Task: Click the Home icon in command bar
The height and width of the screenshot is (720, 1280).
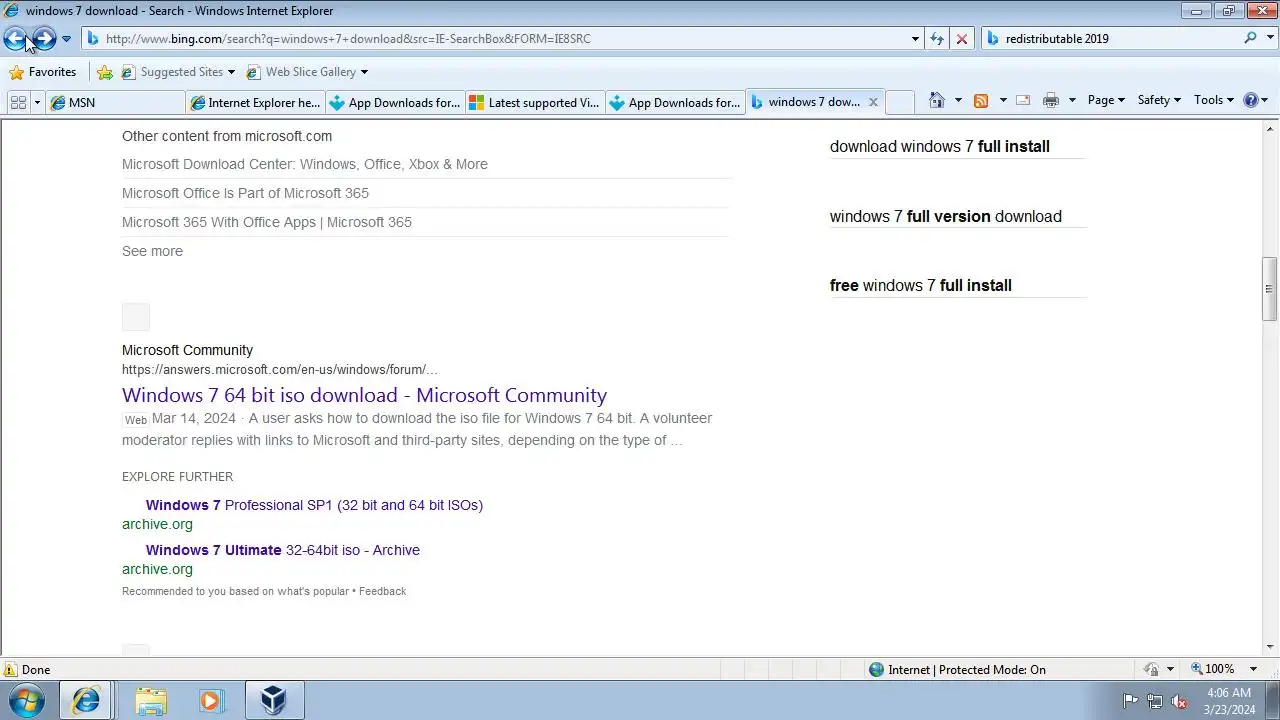Action: tap(937, 100)
